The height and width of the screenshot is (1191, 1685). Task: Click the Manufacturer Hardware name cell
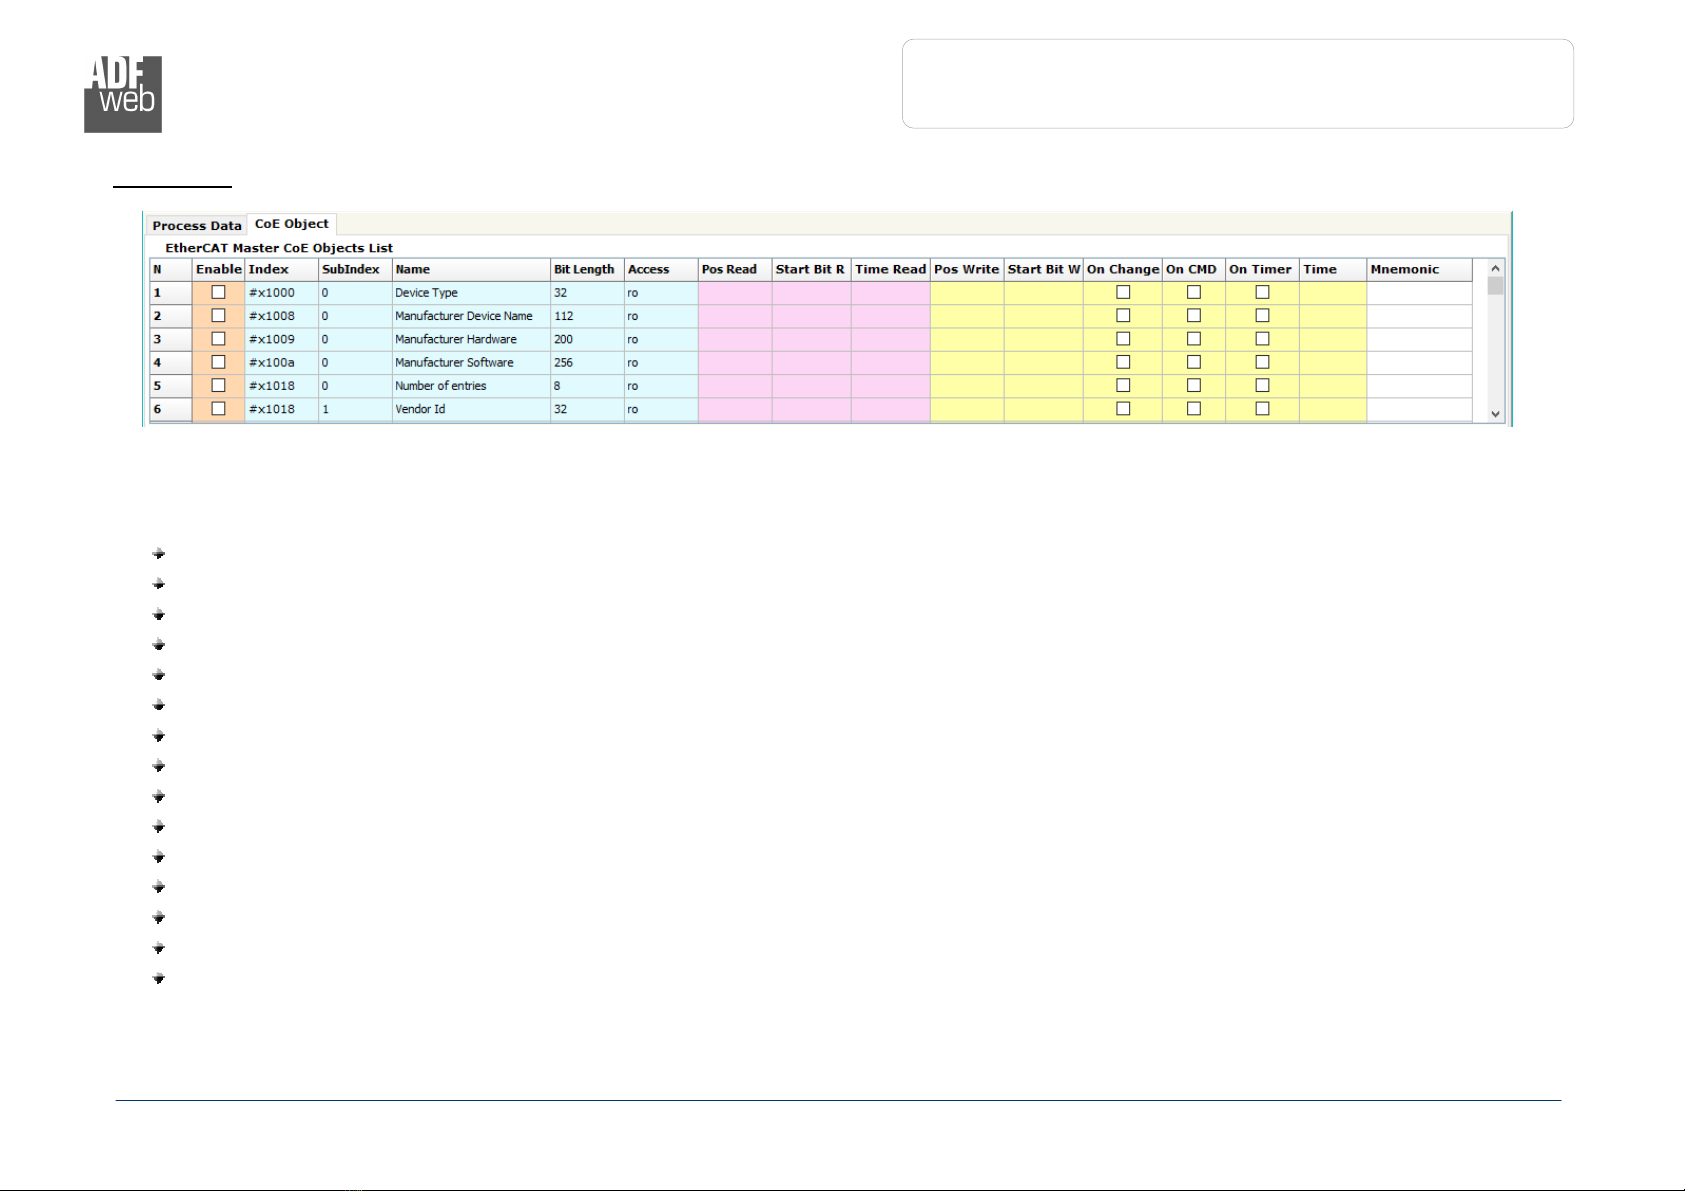471,339
